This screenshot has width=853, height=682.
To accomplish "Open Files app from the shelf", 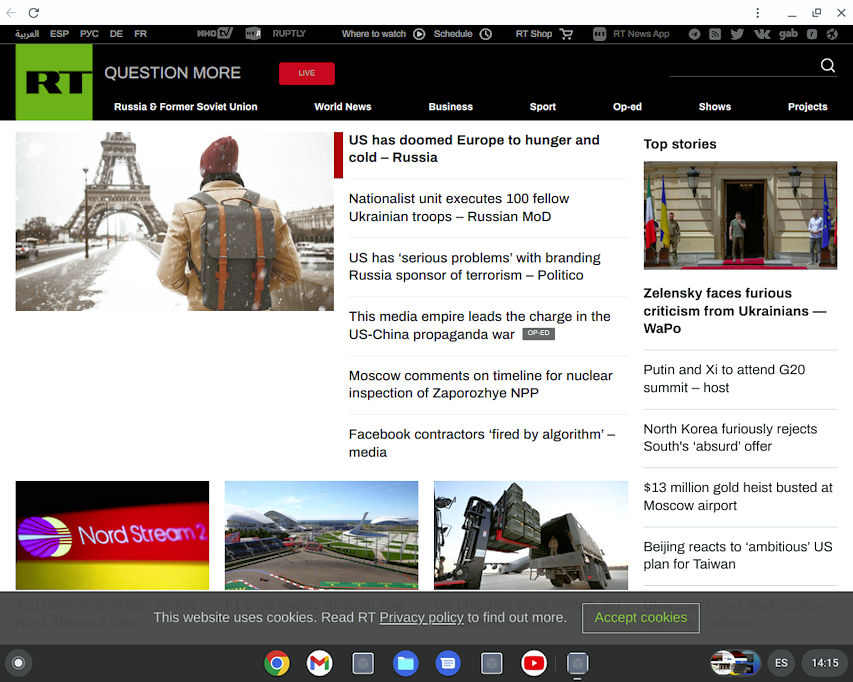I will (405, 663).
